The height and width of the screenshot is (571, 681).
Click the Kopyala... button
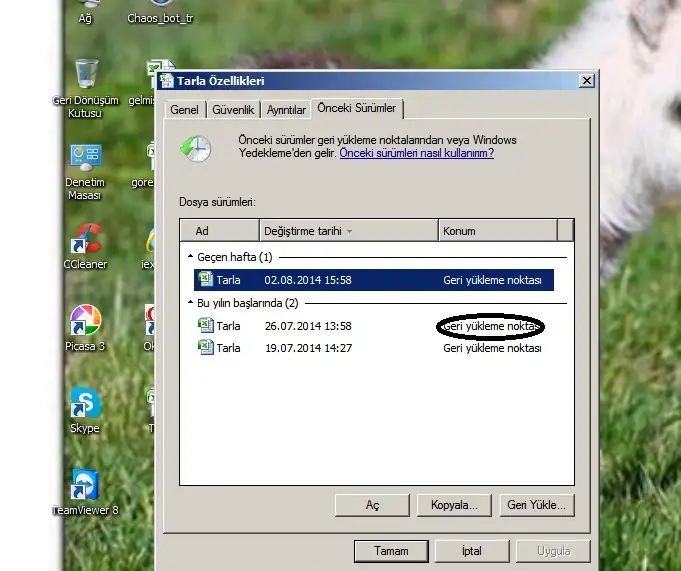point(453,505)
